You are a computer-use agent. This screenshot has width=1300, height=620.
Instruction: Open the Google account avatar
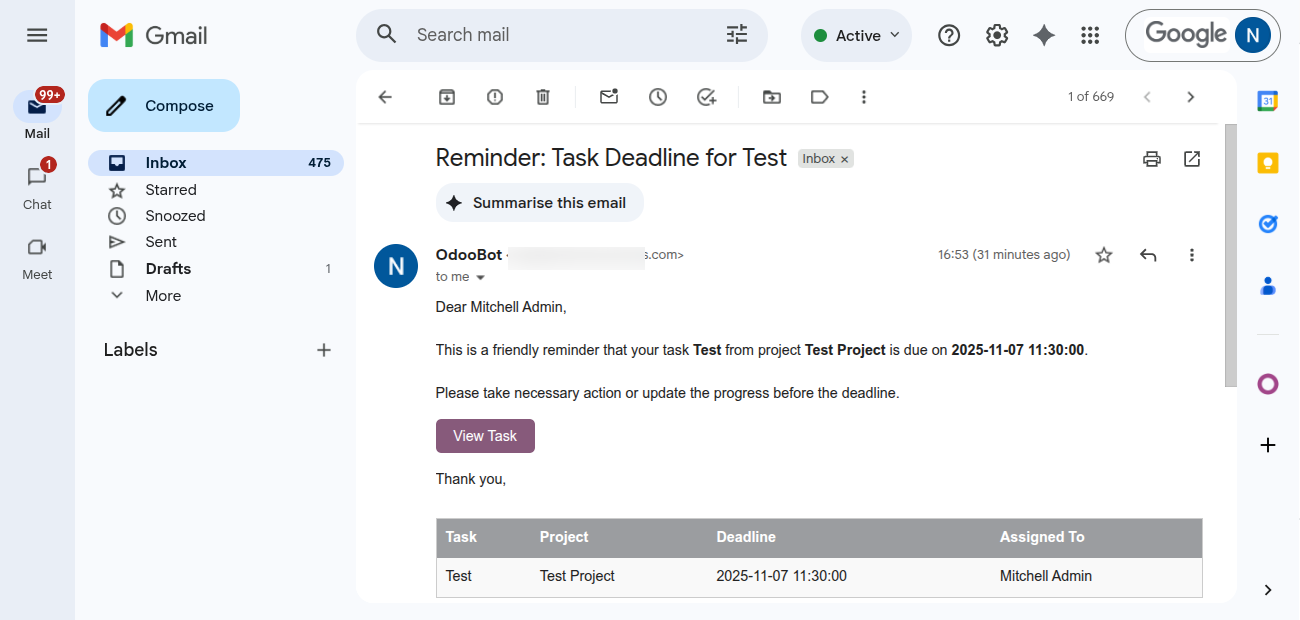[x=1253, y=35]
